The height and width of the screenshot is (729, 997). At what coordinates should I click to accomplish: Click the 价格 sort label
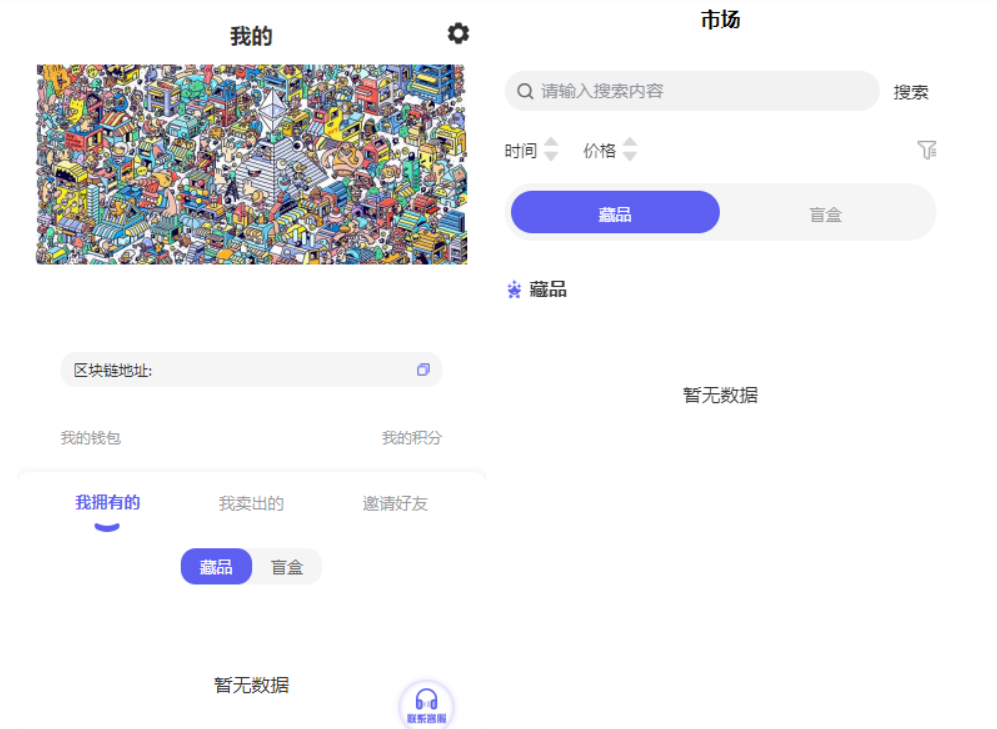[x=600, y=151]
